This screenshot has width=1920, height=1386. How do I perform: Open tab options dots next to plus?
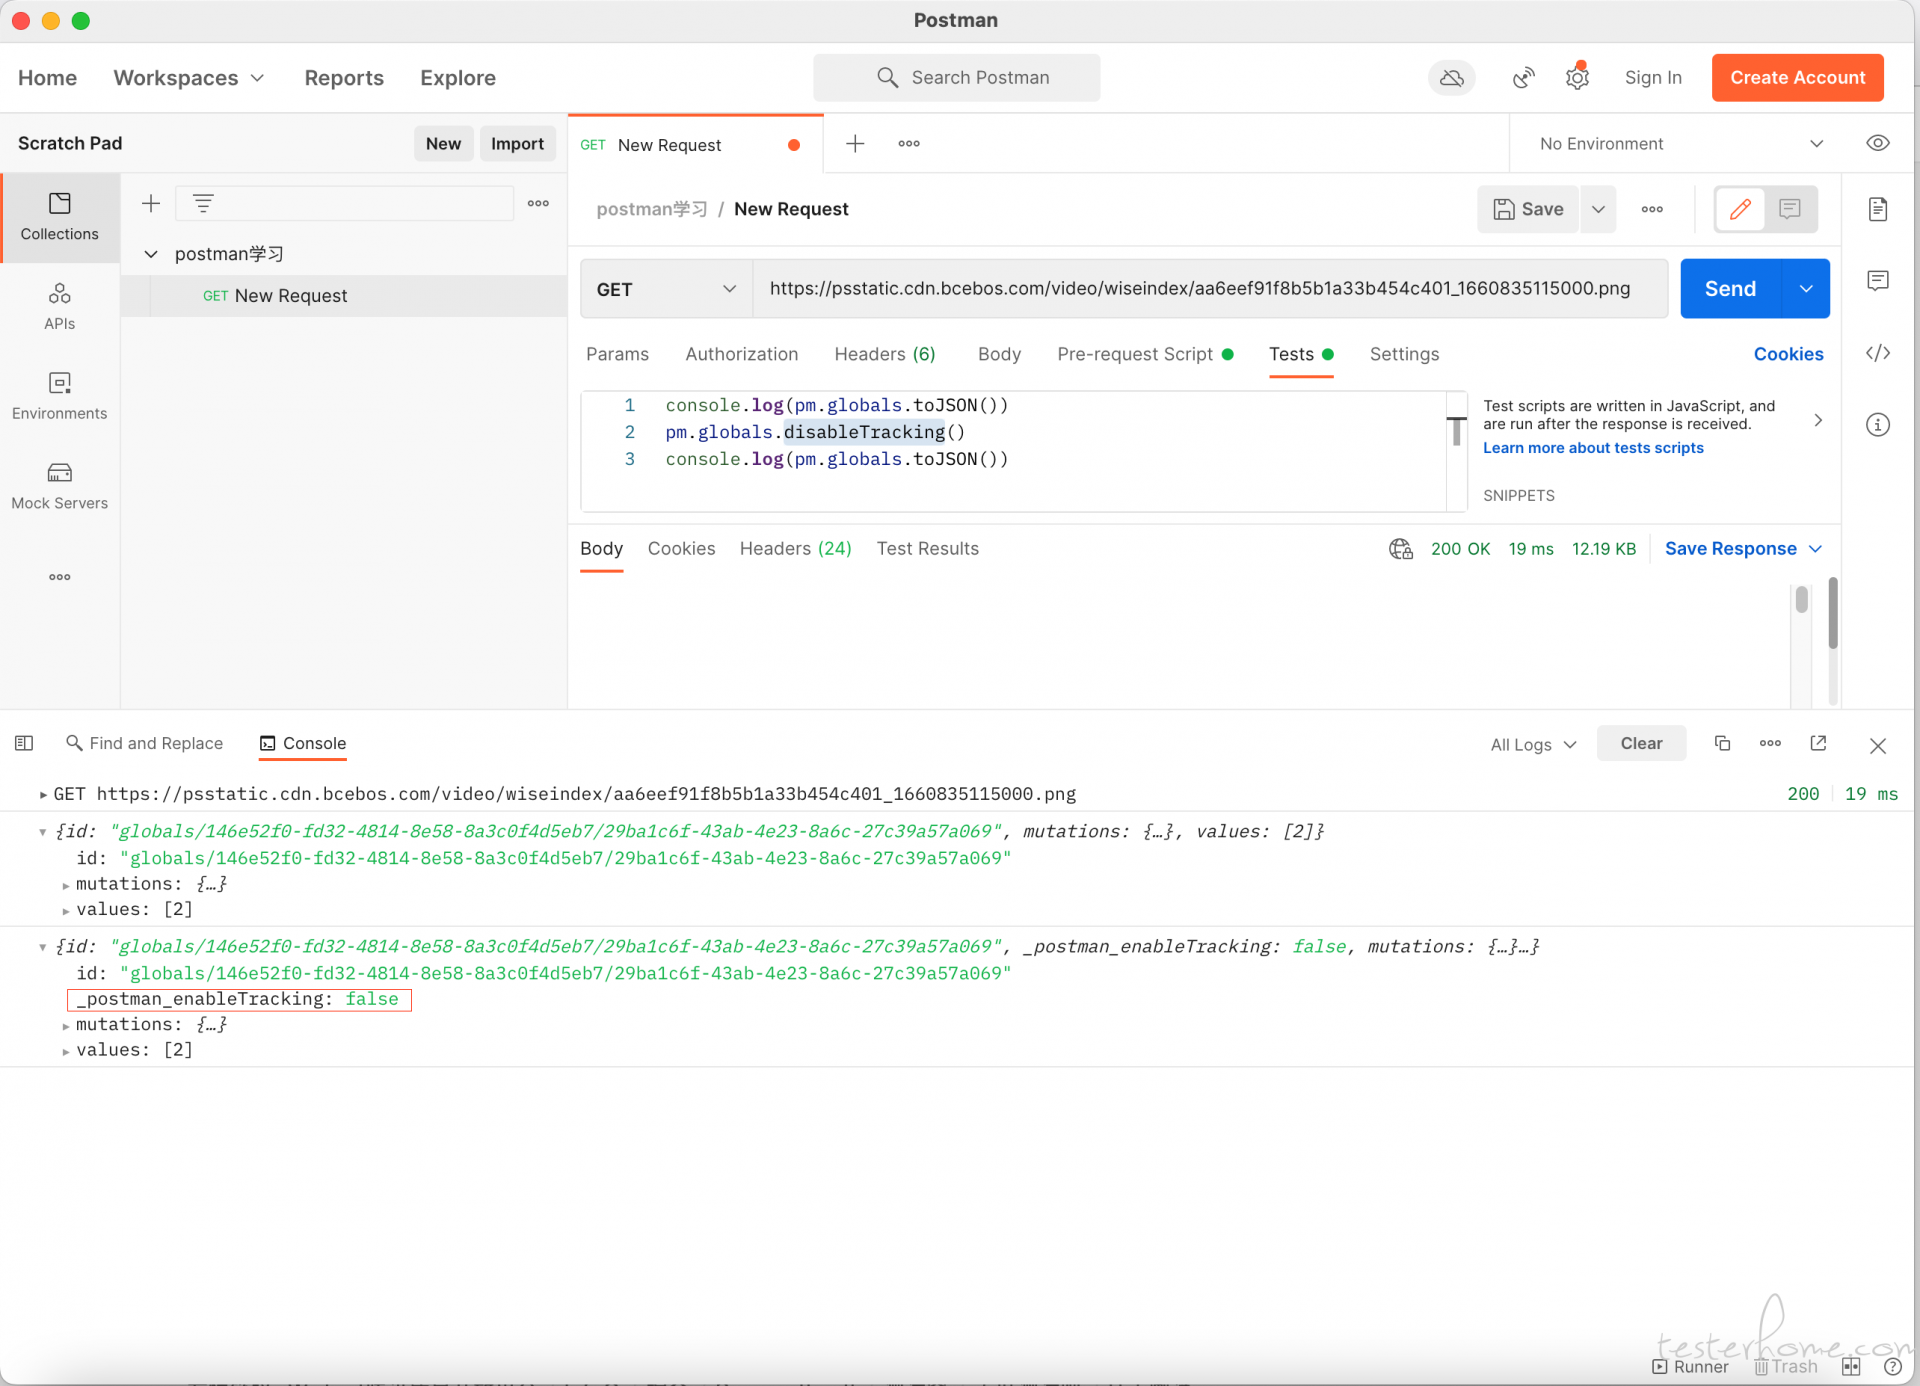(x=909, y=144)
